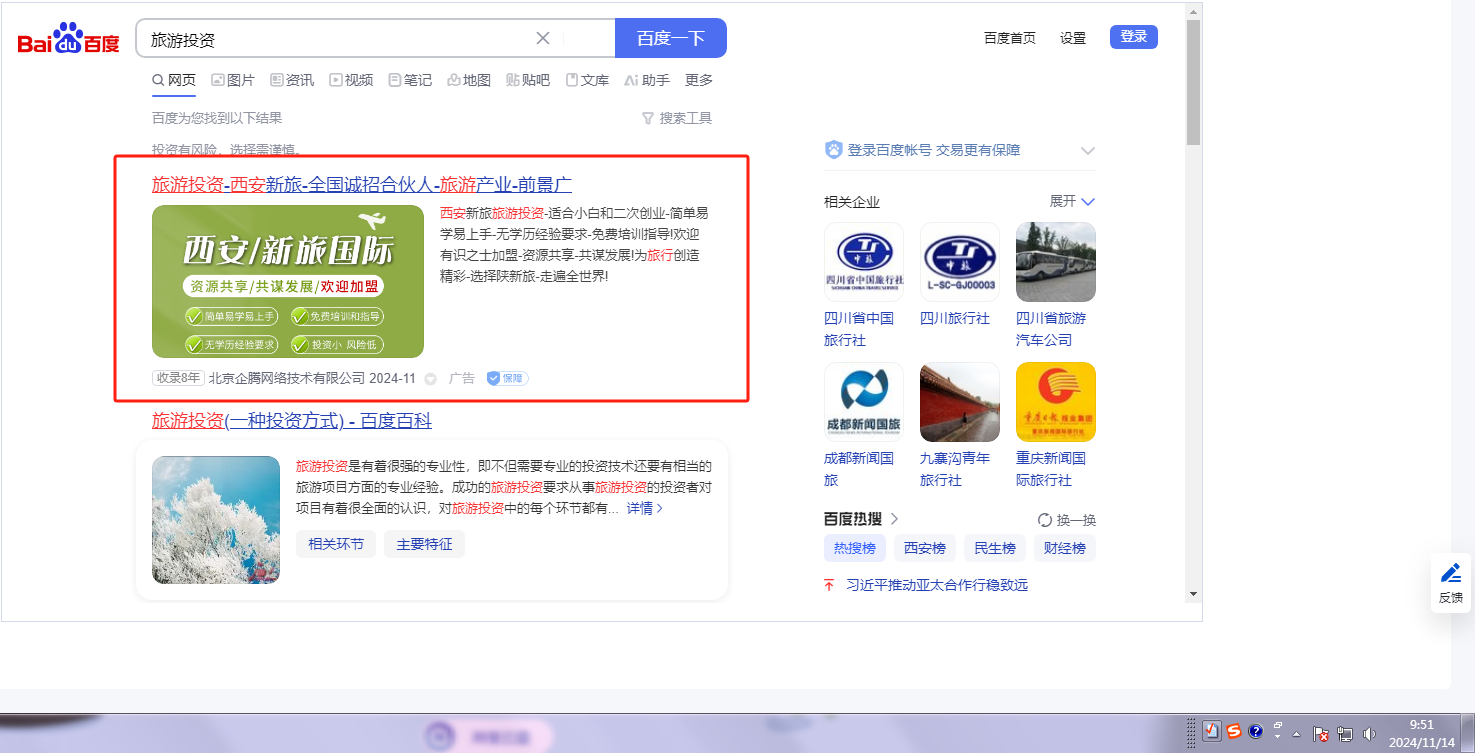Switch to the 西安榜 tab
The height and width of the screenshot is (753, 1475).
[925, 548]
